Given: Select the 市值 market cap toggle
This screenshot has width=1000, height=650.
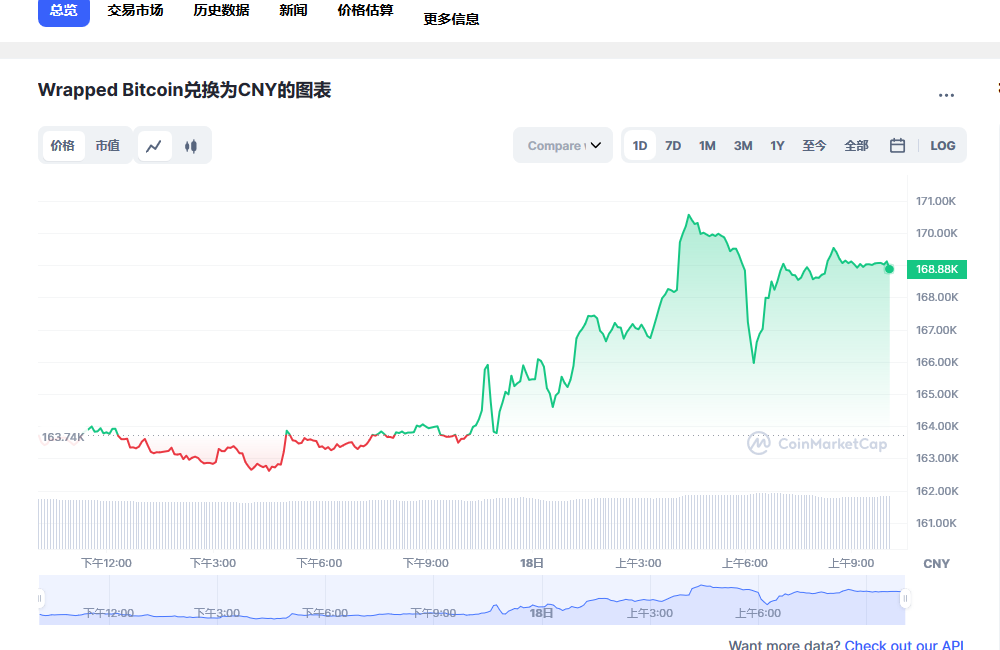Looking at the screenshot, I should 108,145.
